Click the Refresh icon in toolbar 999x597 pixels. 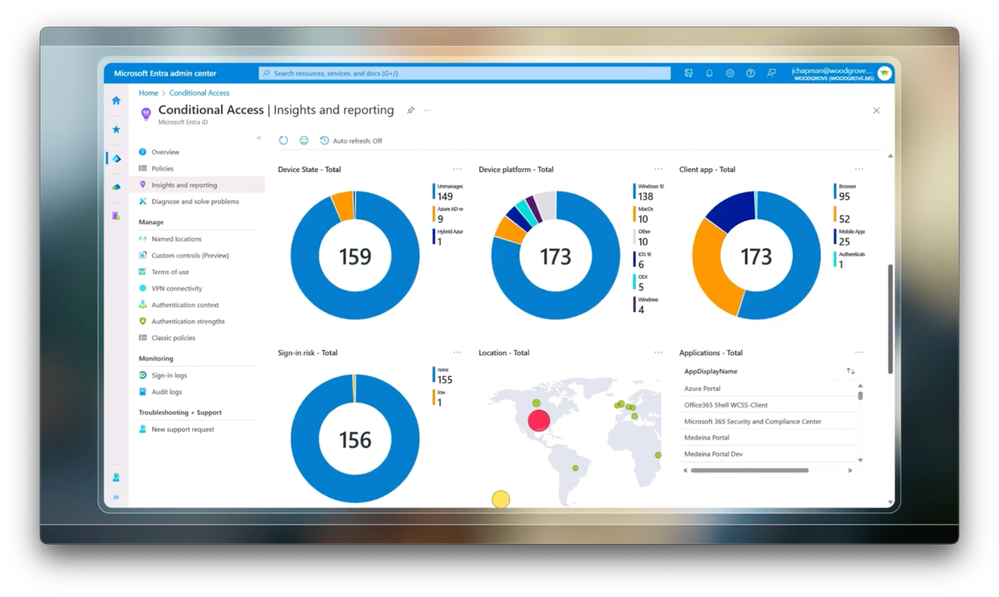284,140
